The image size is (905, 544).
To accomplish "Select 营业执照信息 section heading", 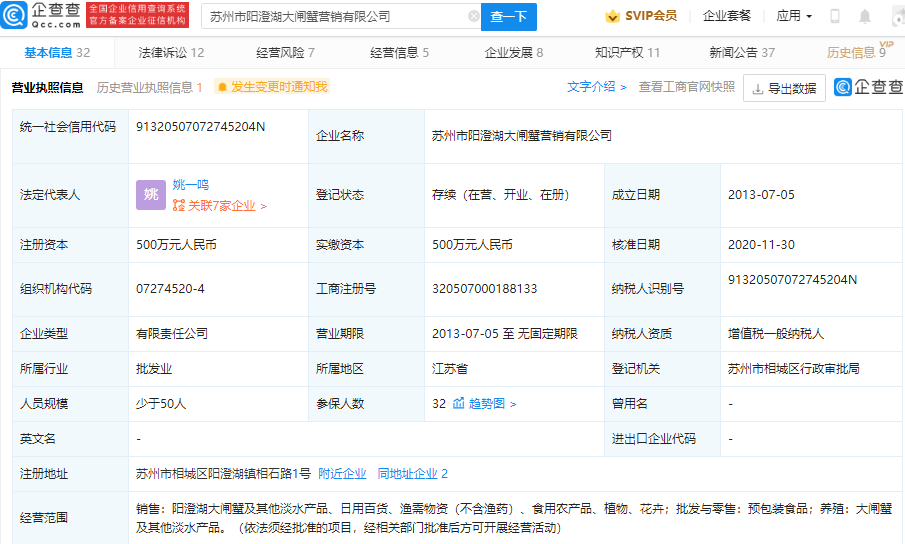I will pyautogui.click(x=47, y=88).
